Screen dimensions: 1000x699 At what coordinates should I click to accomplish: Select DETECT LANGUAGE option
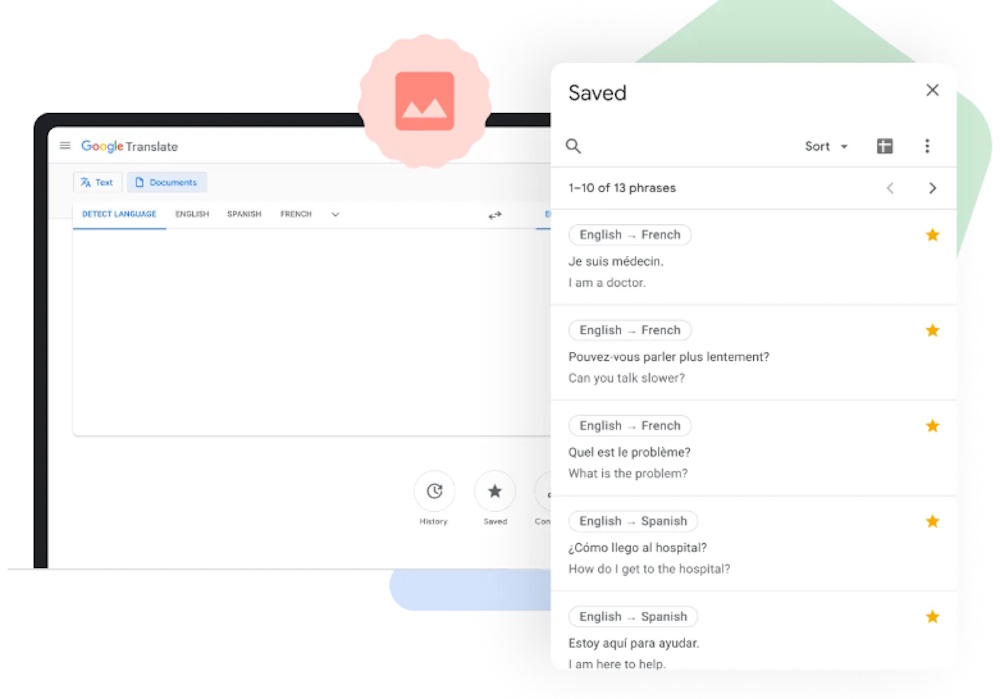(119, 214)
